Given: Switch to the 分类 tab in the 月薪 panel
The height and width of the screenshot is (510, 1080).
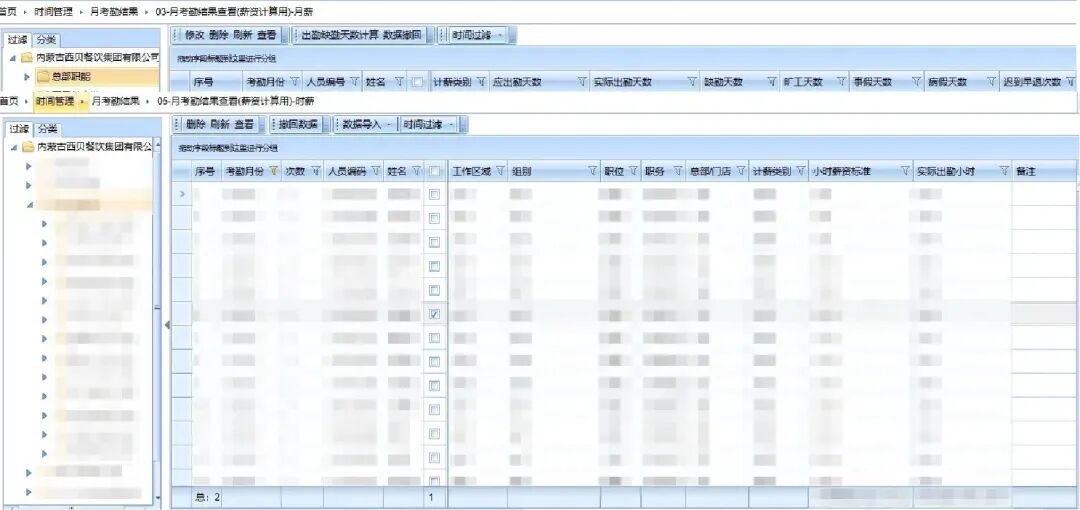Looking at the screenshot, I should tap(46, 39).
